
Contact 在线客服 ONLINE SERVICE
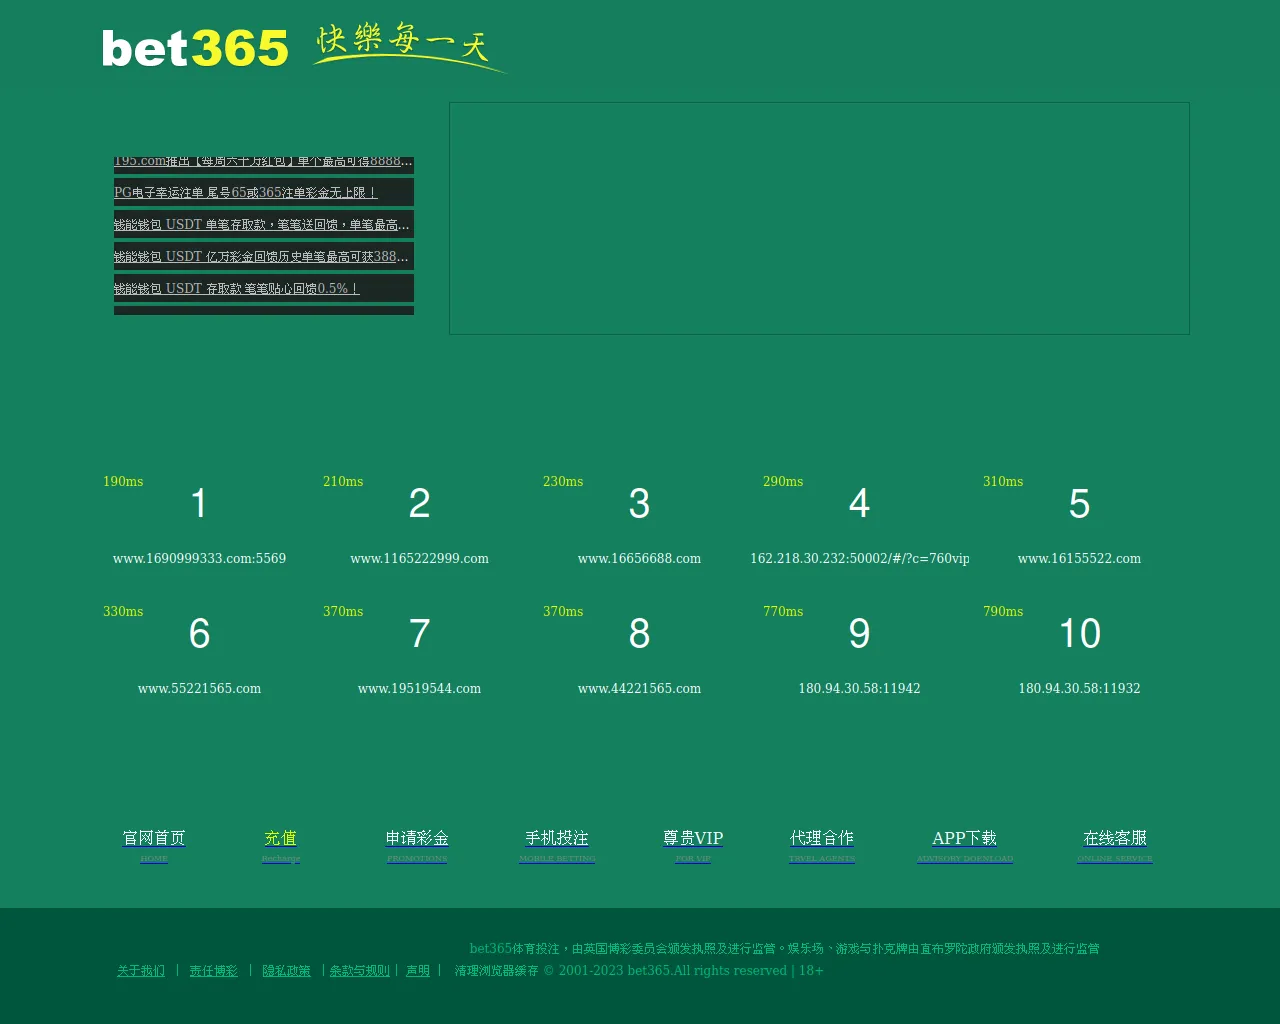1115,845
